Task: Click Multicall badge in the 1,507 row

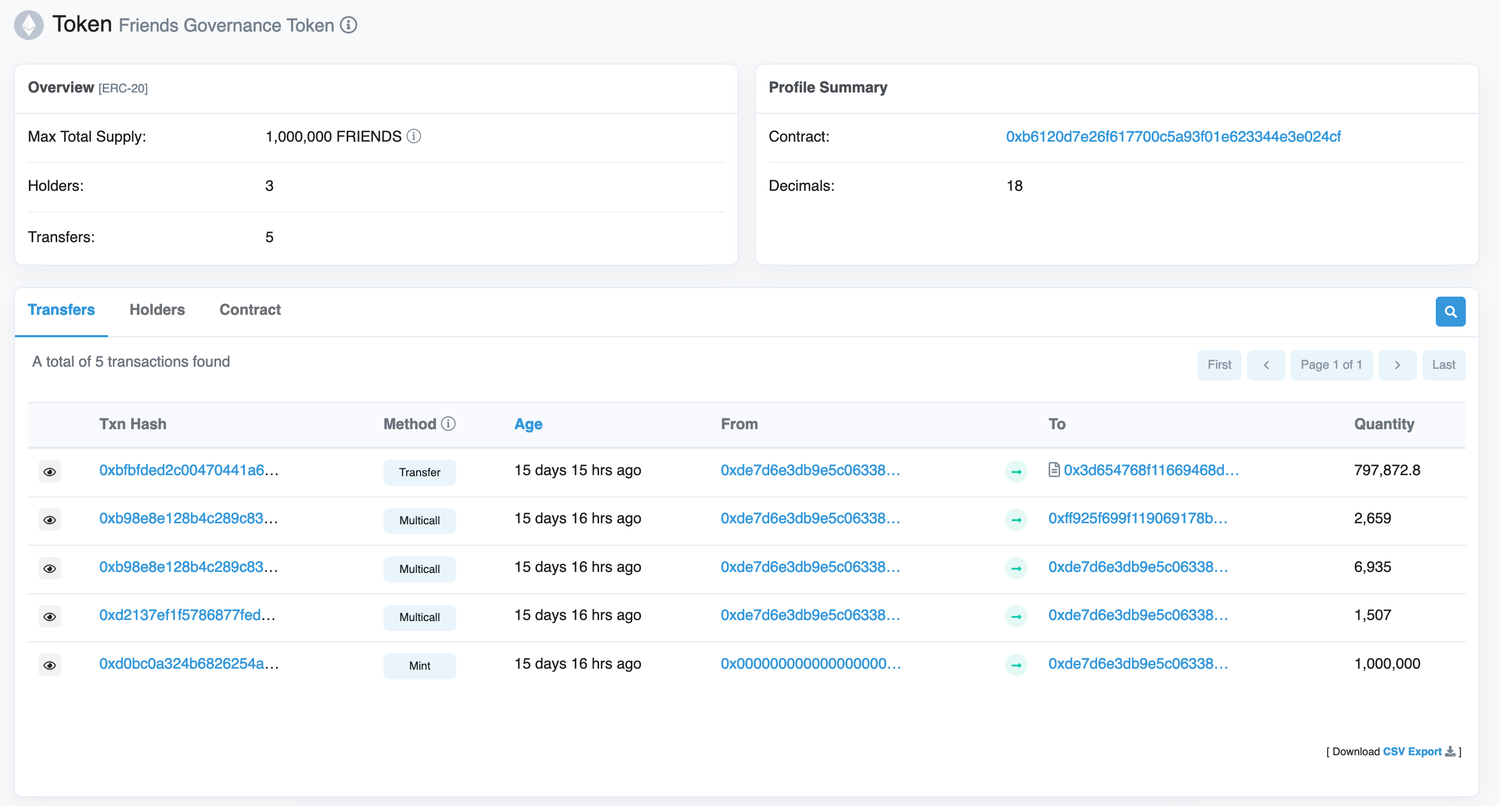Action: (420, 617)
